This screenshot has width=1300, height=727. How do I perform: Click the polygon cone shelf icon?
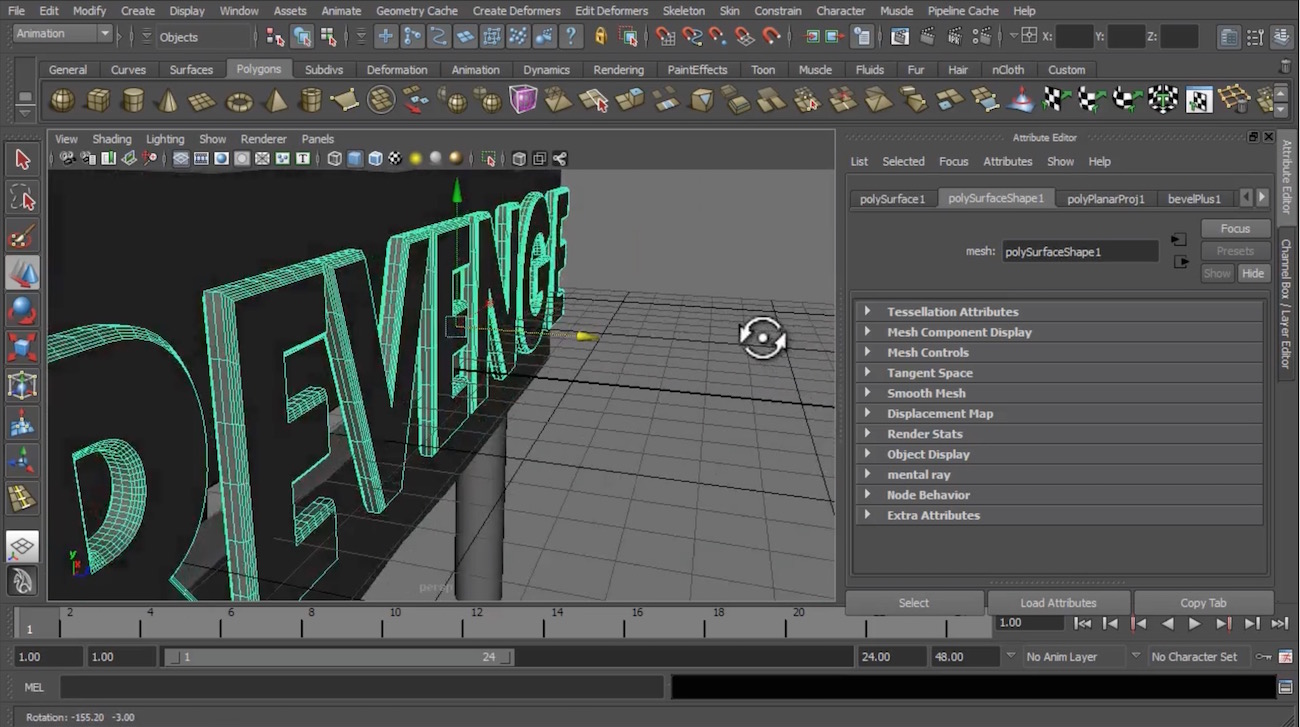tap(169, 100)
